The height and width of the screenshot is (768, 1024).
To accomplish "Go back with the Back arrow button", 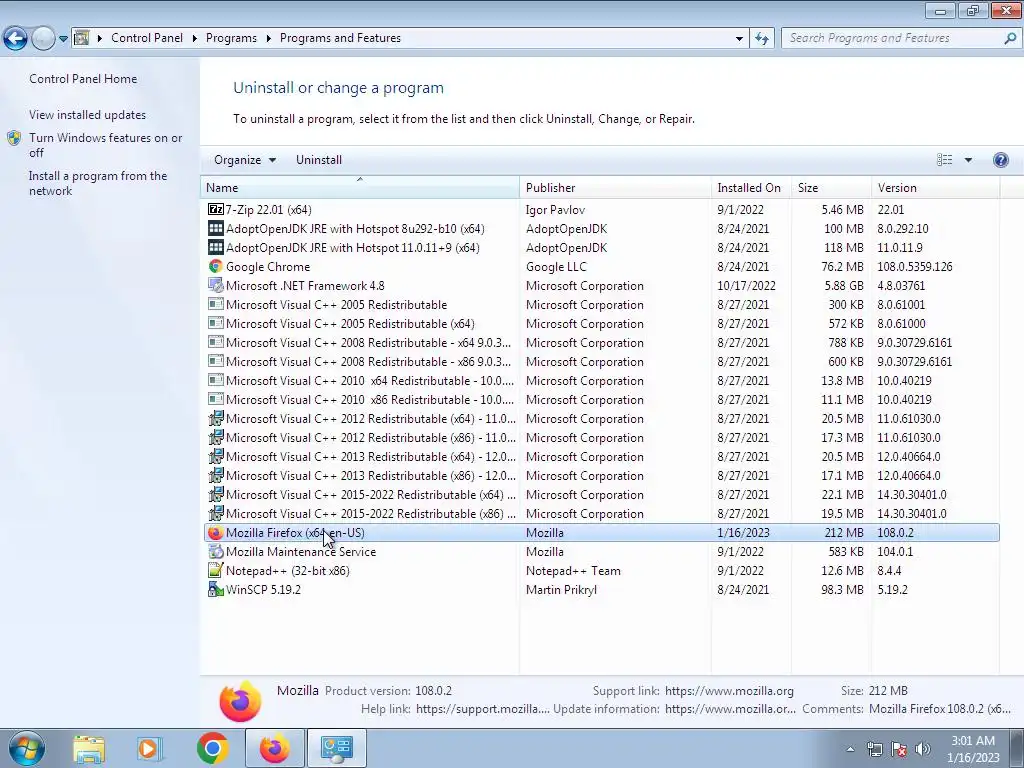I will click(x=15, y=39).
